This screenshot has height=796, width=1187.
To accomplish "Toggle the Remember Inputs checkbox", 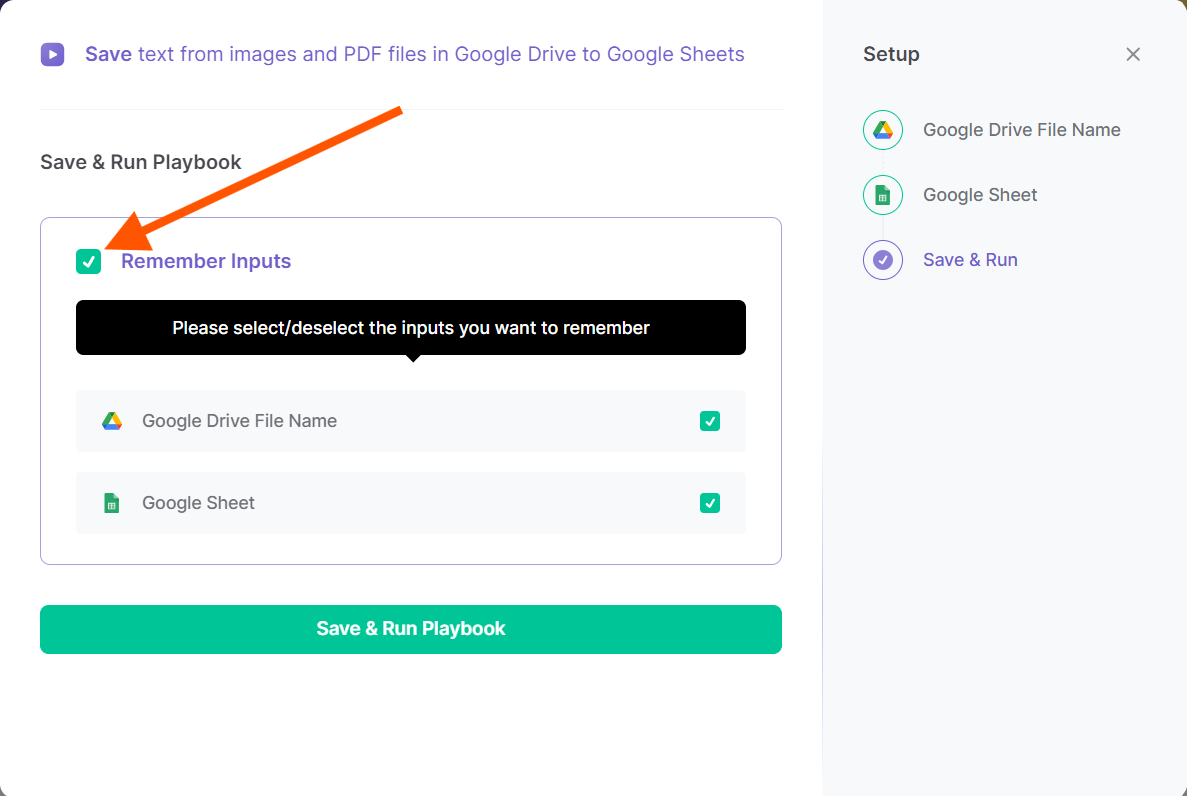I will pos(89,261).
